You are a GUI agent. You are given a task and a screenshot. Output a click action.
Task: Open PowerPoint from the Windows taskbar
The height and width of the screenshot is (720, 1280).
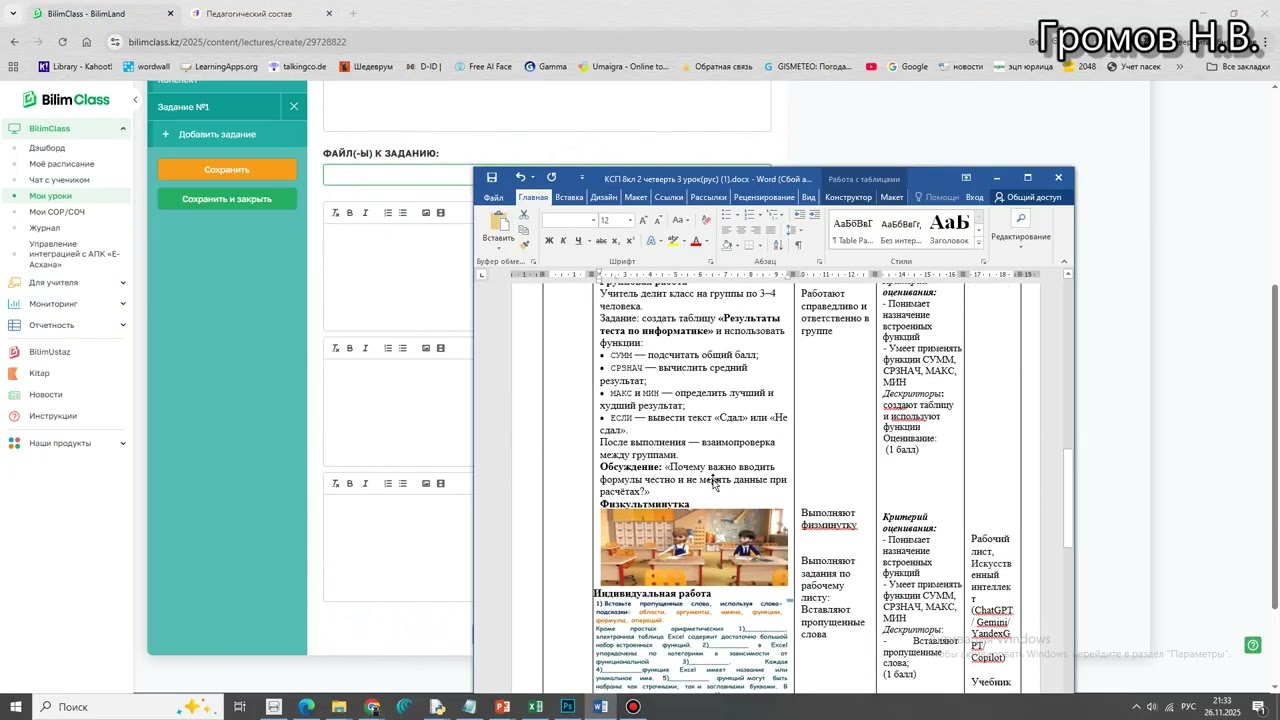click(502, 707)
